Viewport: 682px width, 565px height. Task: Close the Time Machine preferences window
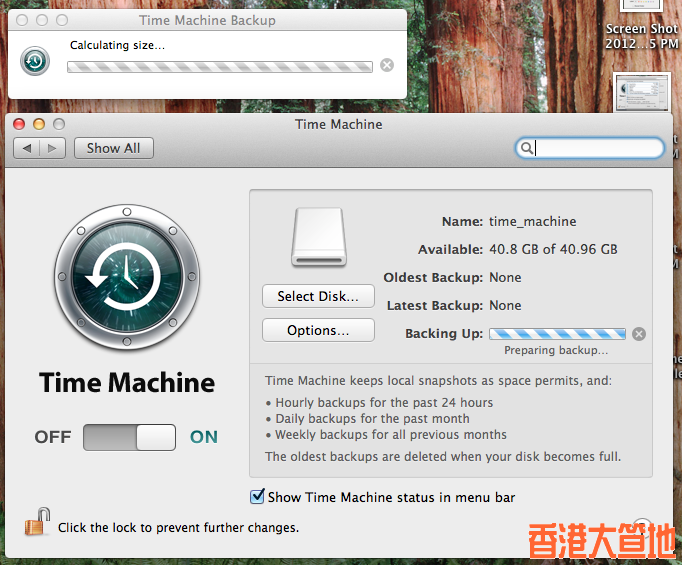click(x=19, y=124)
